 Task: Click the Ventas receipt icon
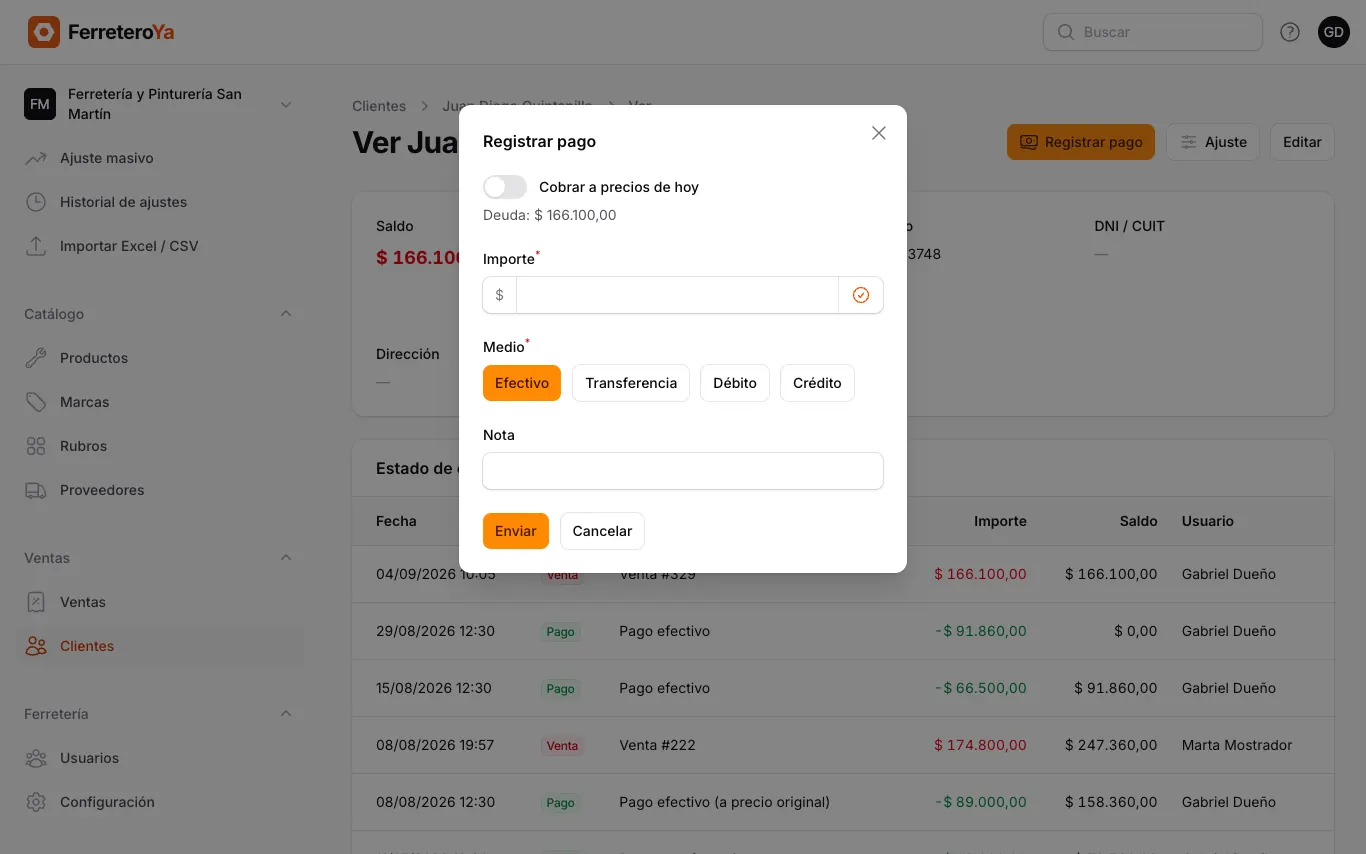[x=36, y=602]
